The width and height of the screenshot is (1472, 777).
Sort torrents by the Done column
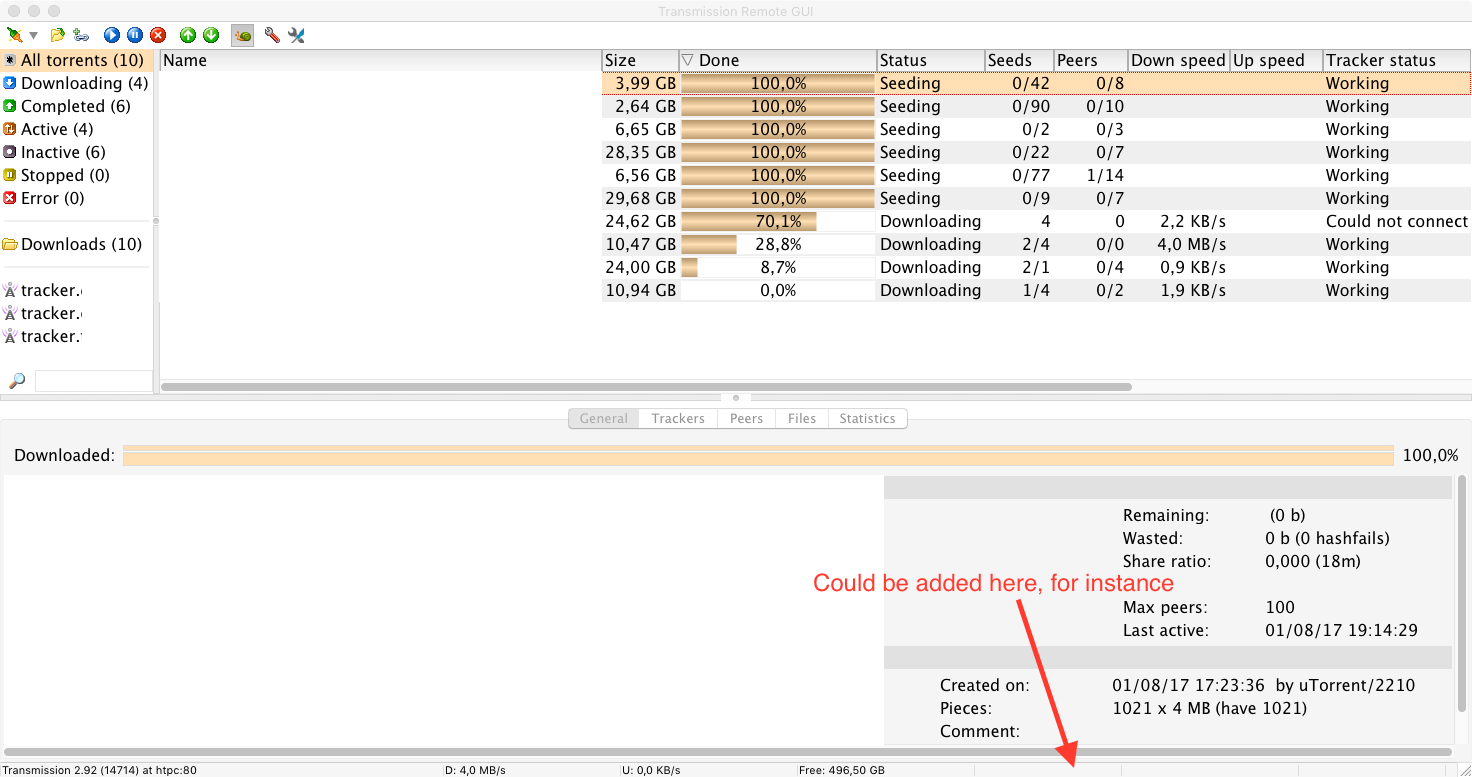[720, 60]
